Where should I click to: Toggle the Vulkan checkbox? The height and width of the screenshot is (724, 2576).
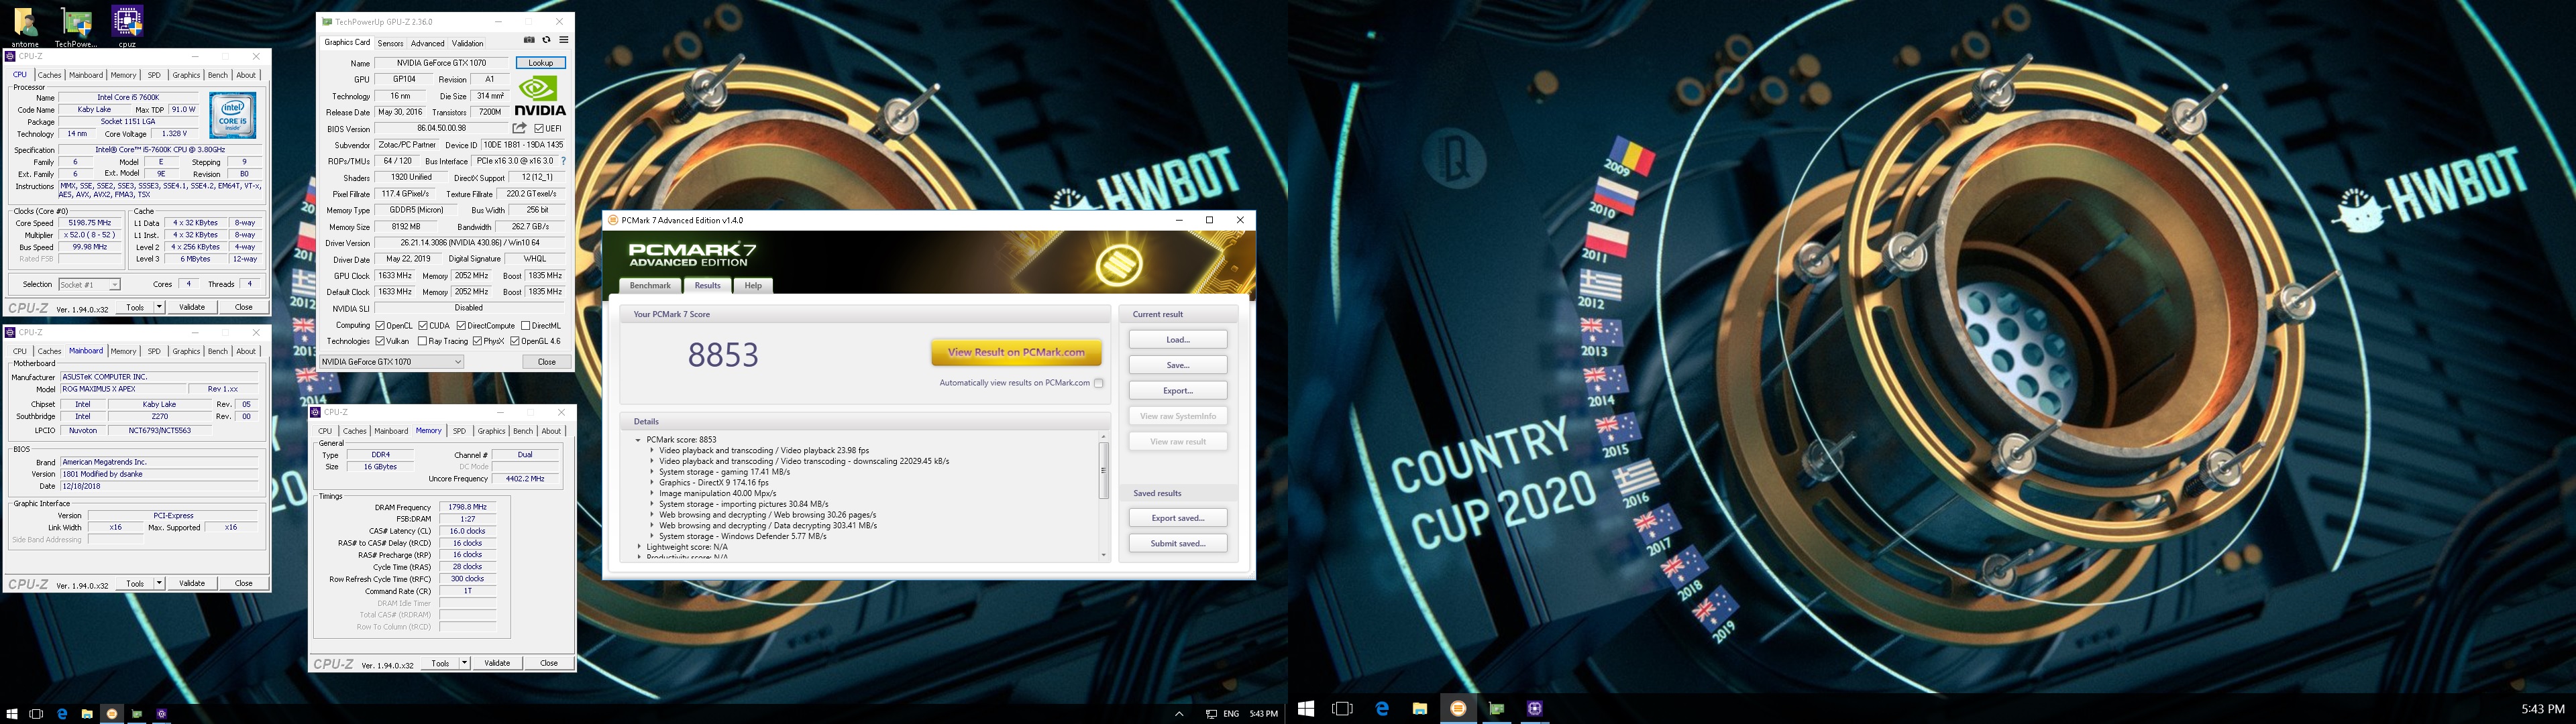point(380,341)
